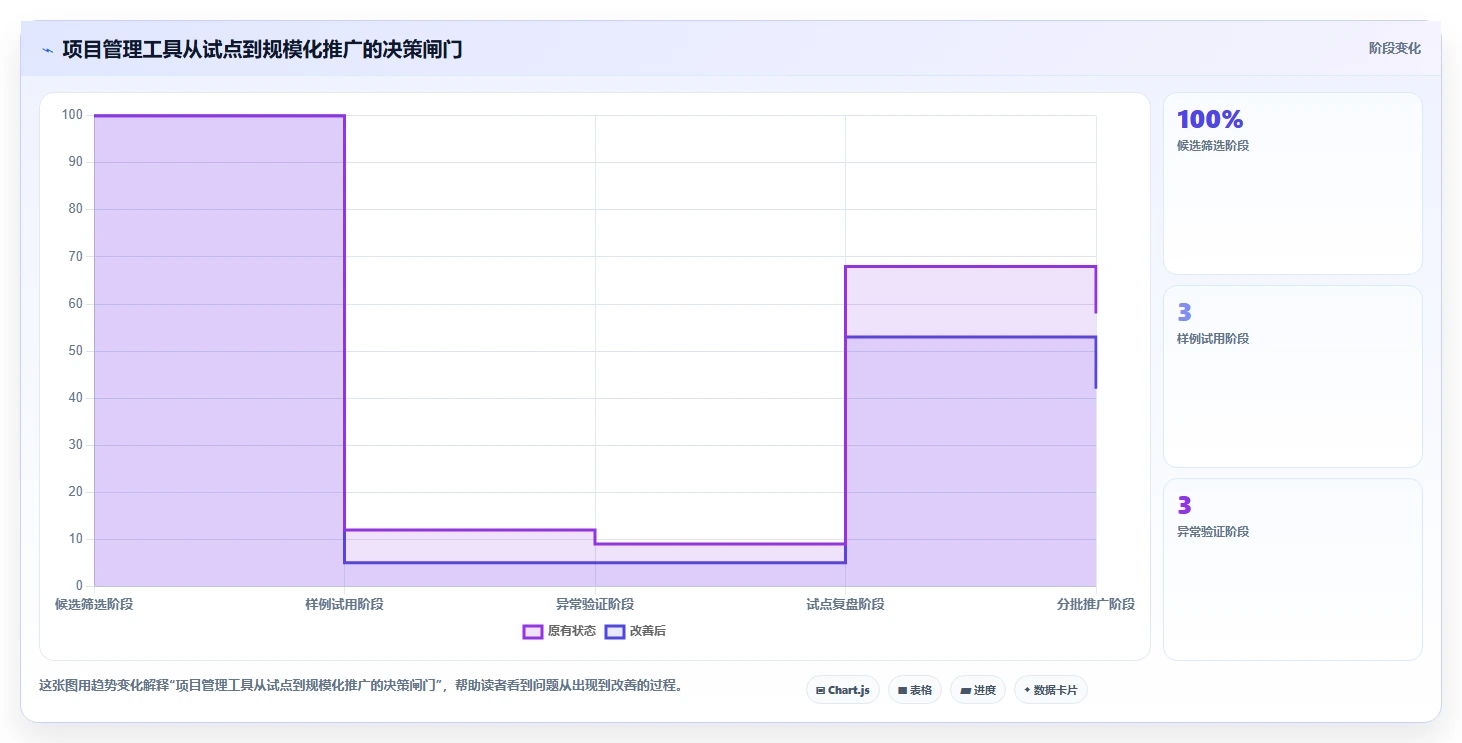Viewport: 1462px width, 743px height.
Task: Click the 样例试用阶段 x-axis label
Action: 345,604
